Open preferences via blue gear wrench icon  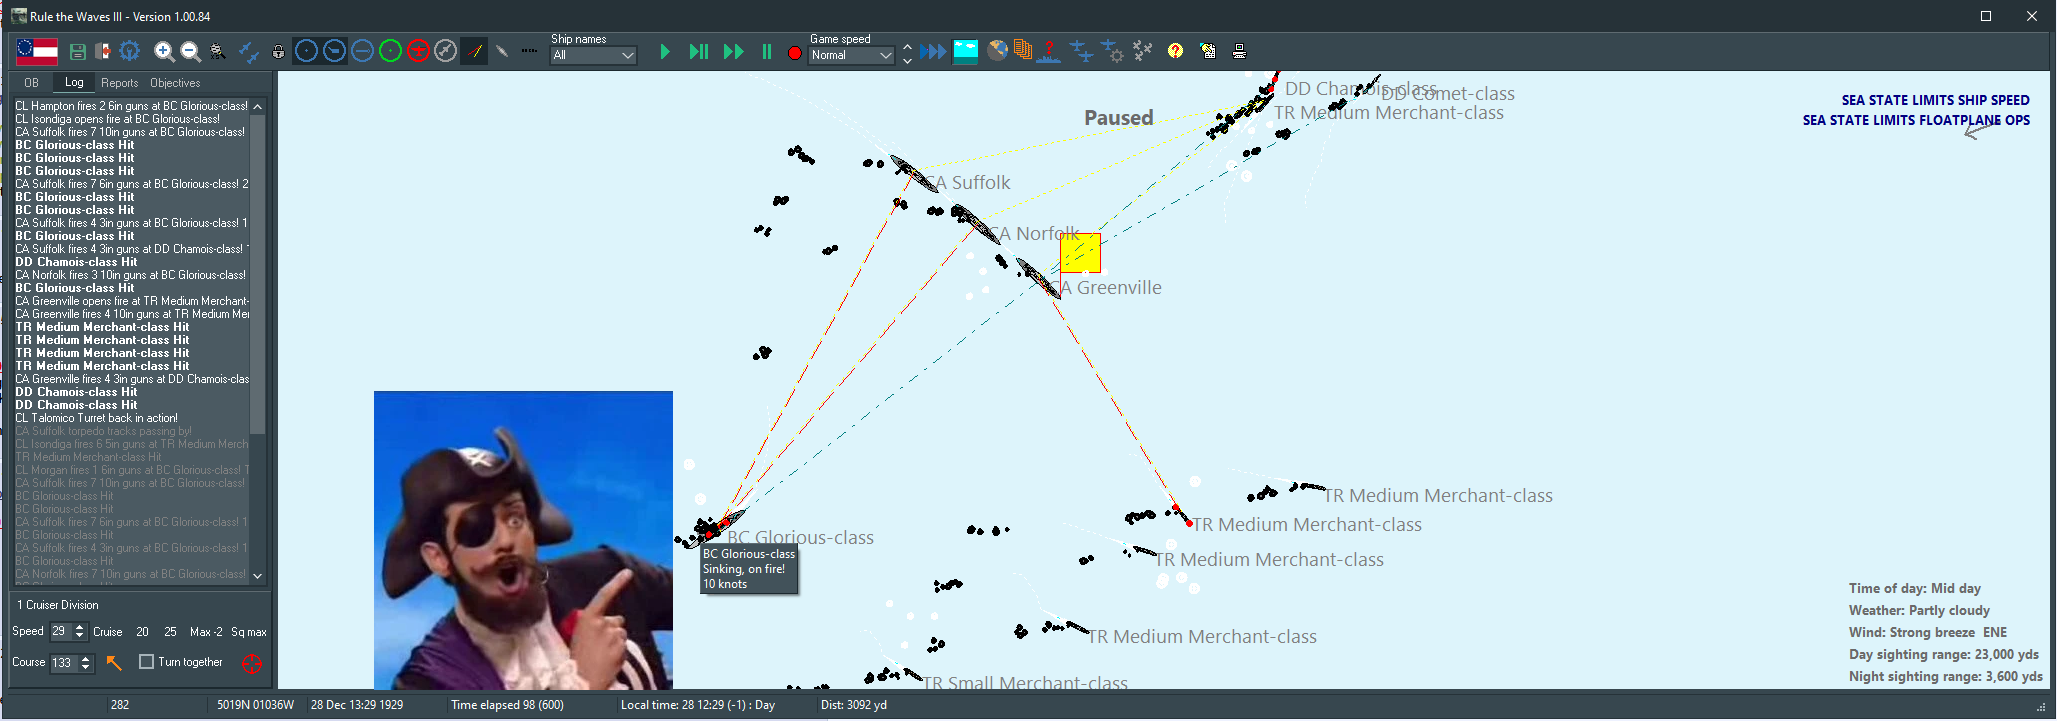(130, 51)
